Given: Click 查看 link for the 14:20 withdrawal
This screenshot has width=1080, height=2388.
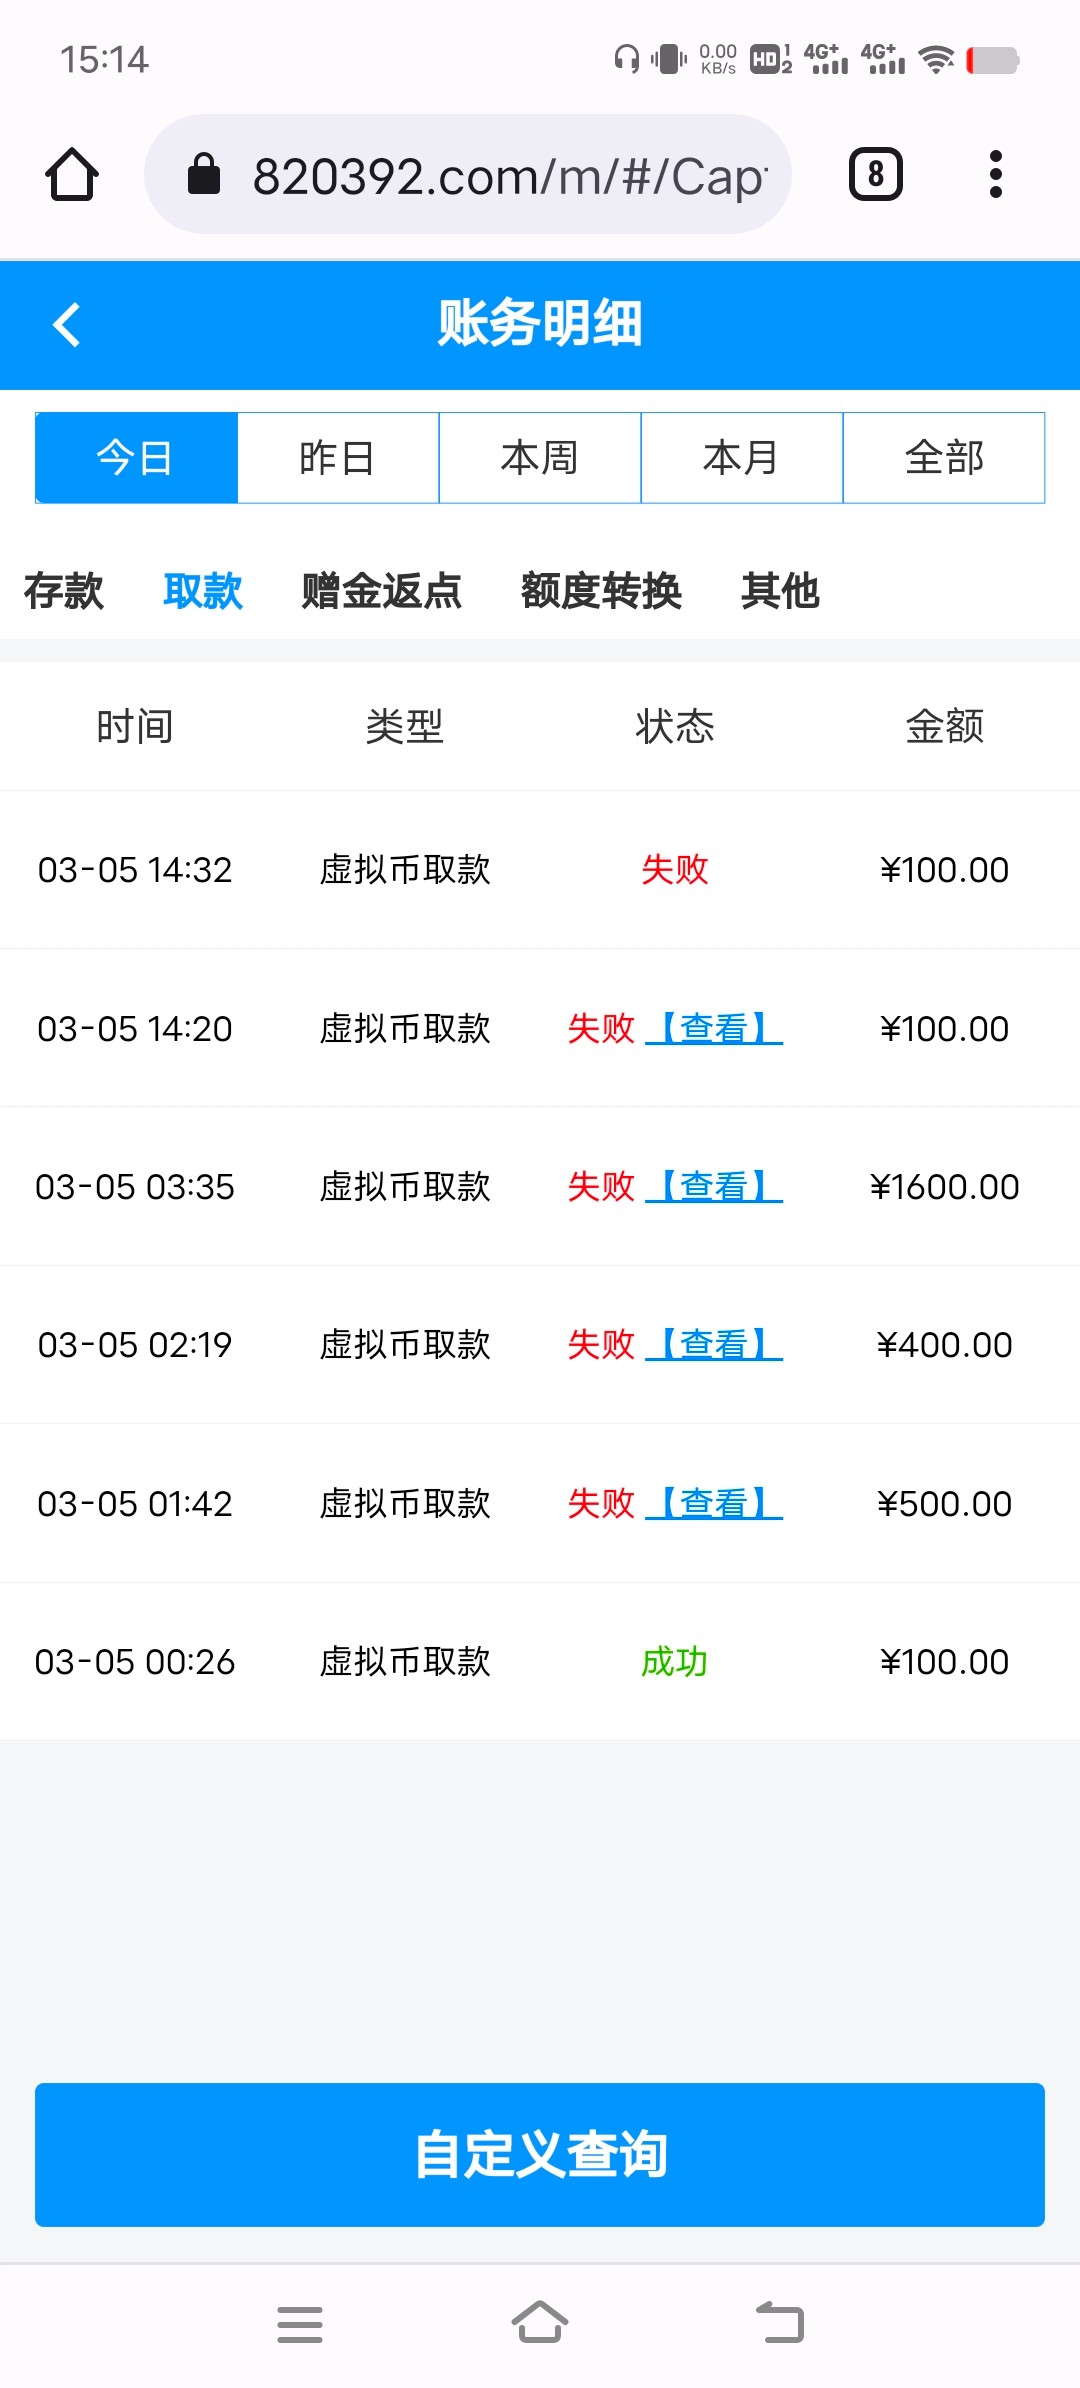Looking at the screenshot, I should (714, 1028).
